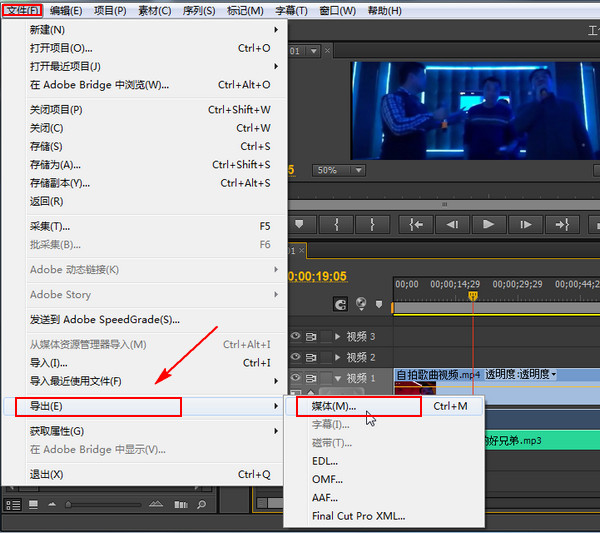
Task: Choose 媒体(M)... from export submenu
Action: 384,406
